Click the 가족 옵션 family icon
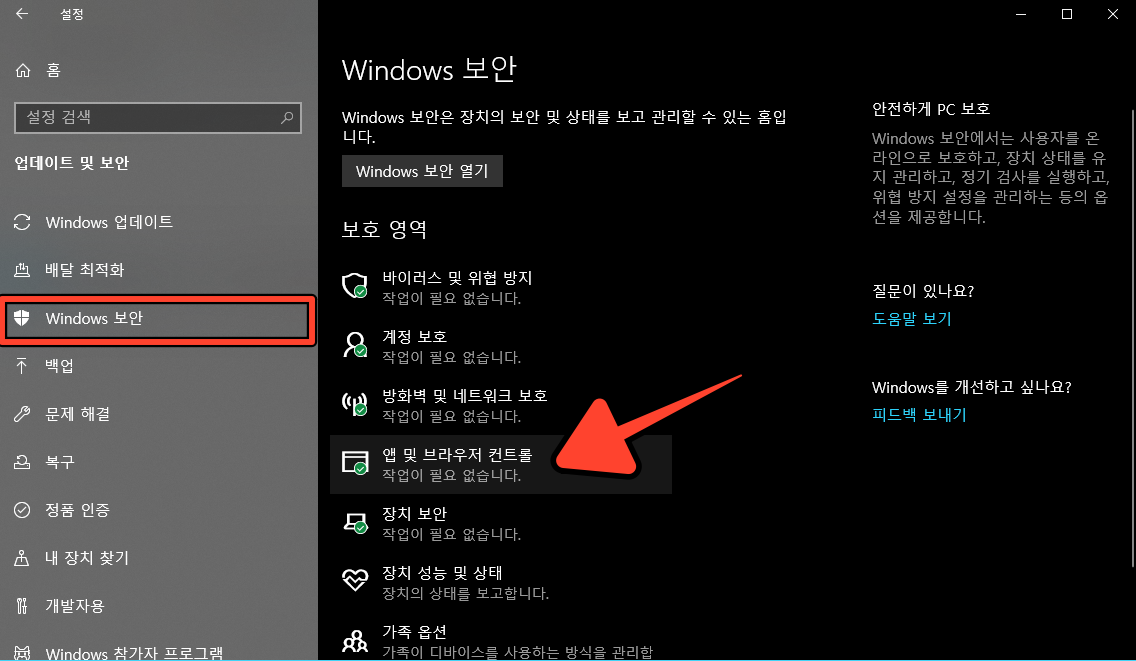This screenshot has height=661, width=1136. point(355,640)
